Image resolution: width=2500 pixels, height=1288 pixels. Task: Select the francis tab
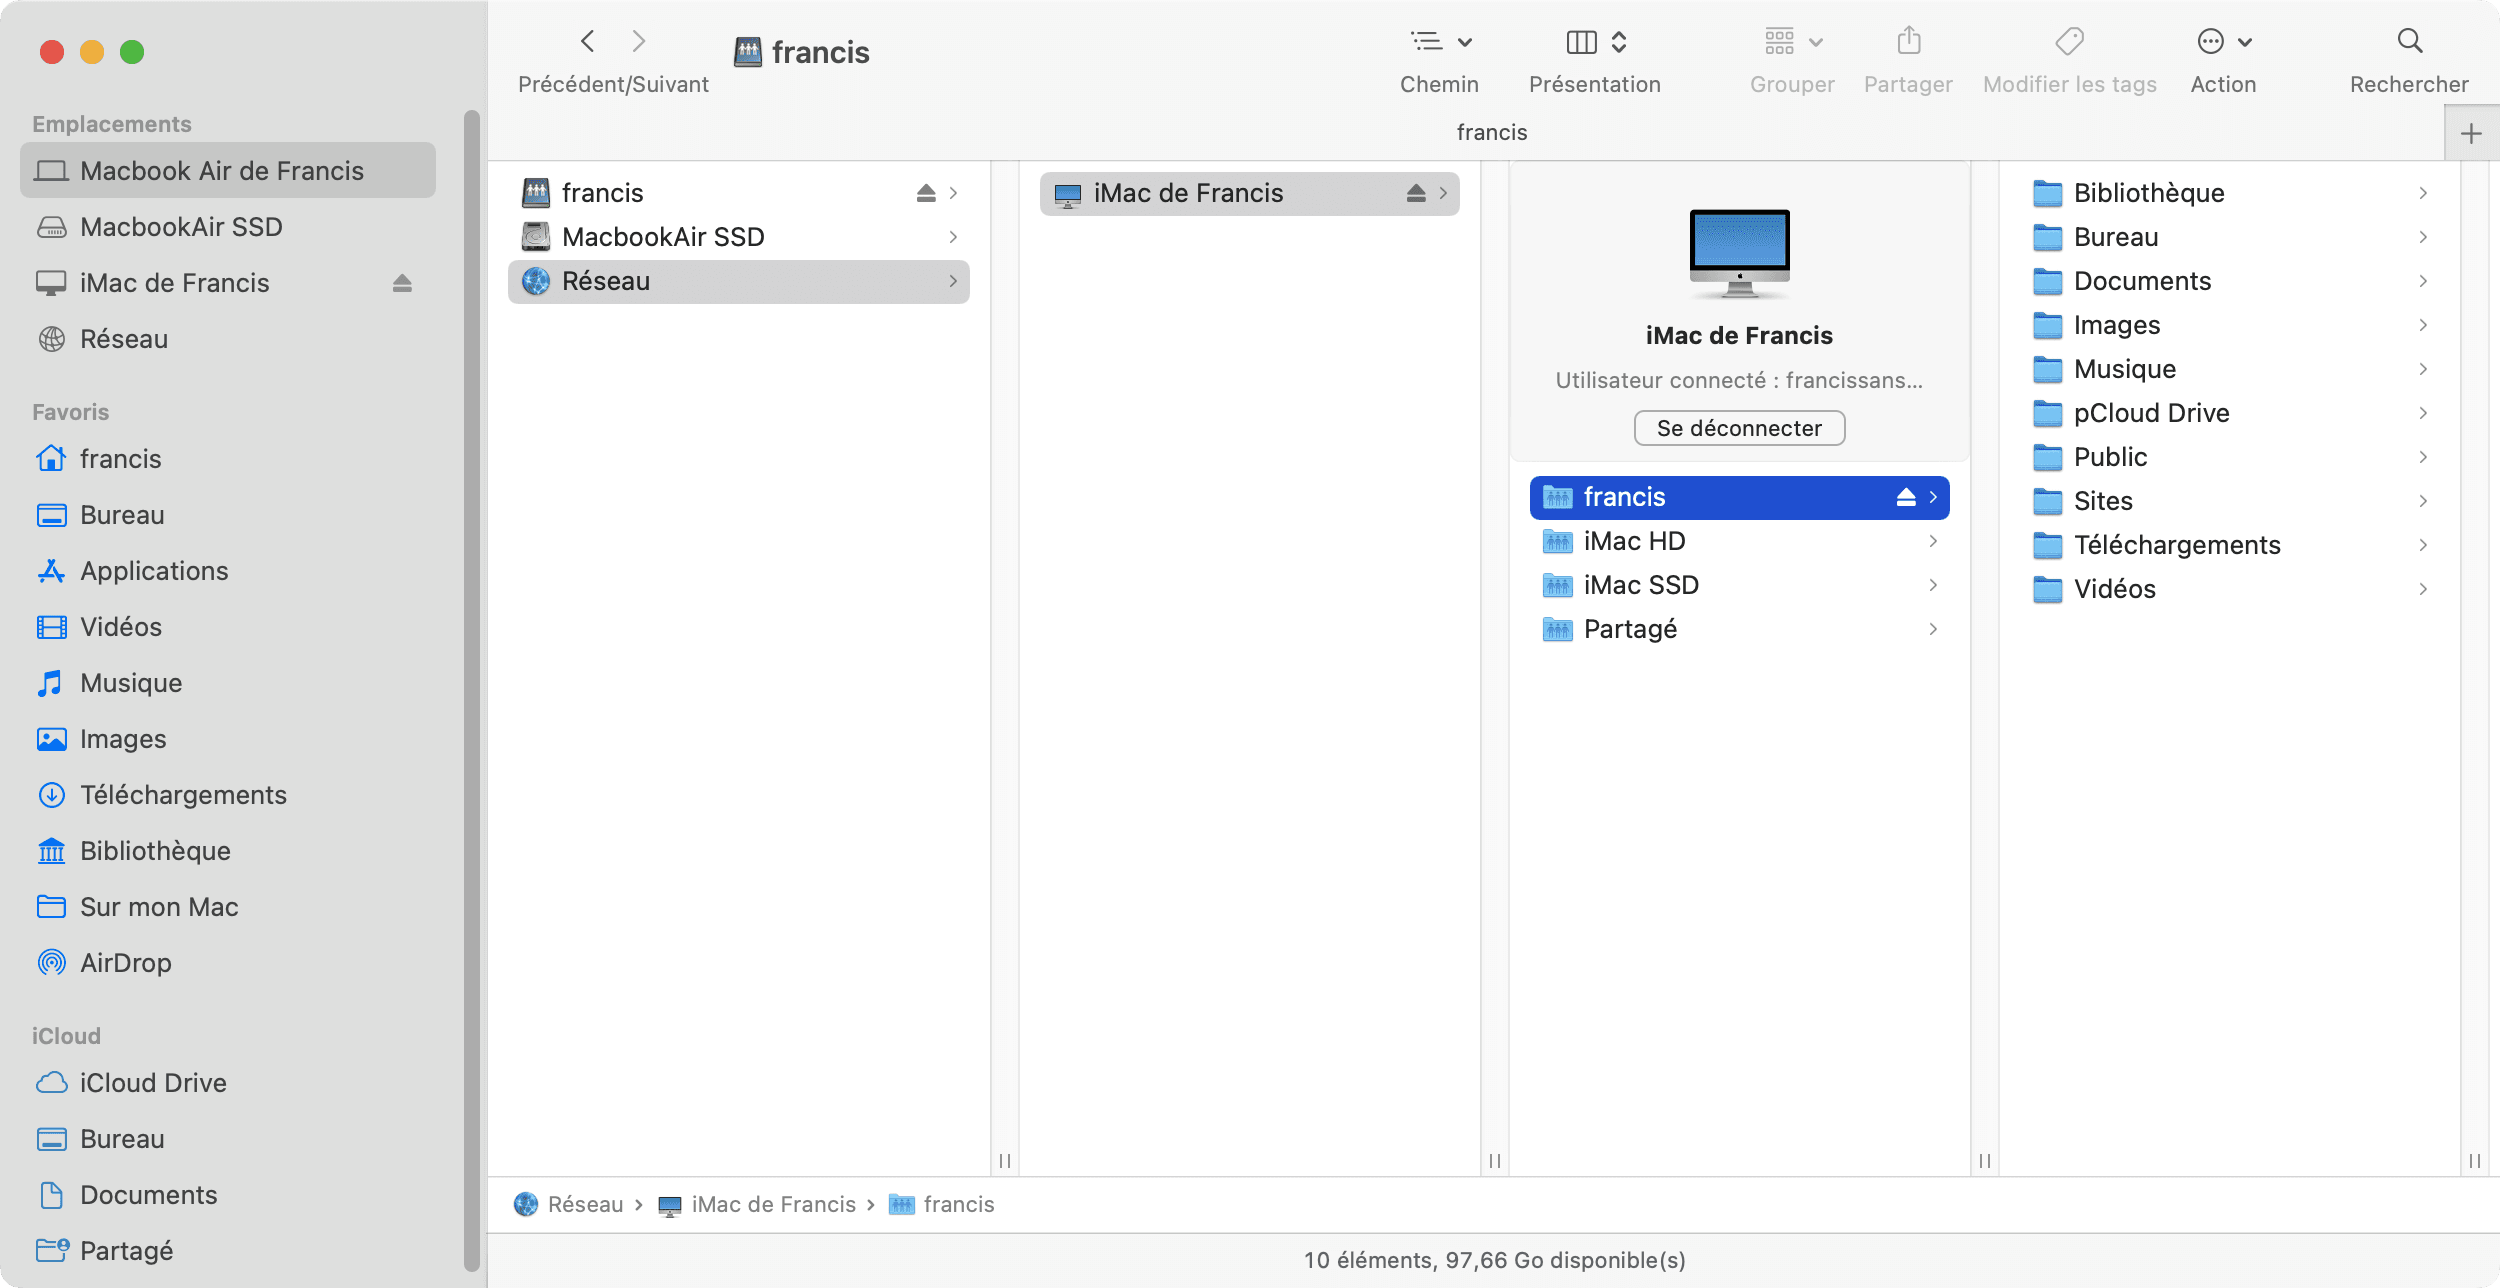point(1491,132)
